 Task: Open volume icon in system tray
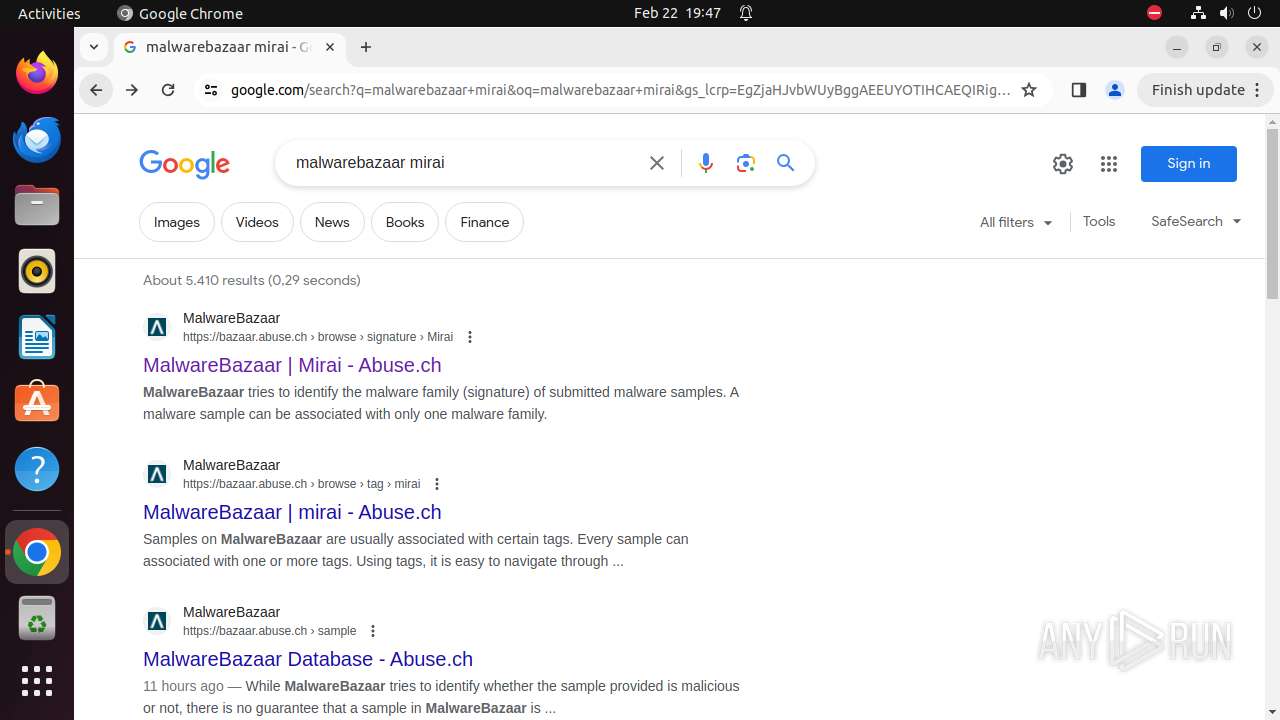click(1227, 13)
